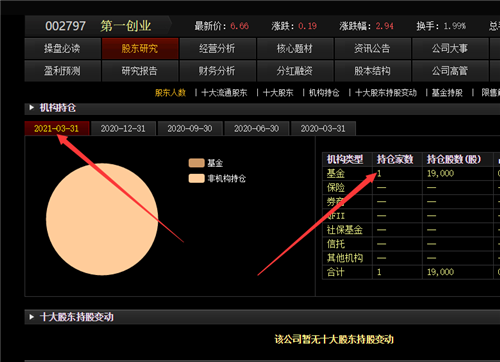Expand the 机构持仓 section triangle
The width and height of the screenshot is (500, 362).
coord(31,107)
